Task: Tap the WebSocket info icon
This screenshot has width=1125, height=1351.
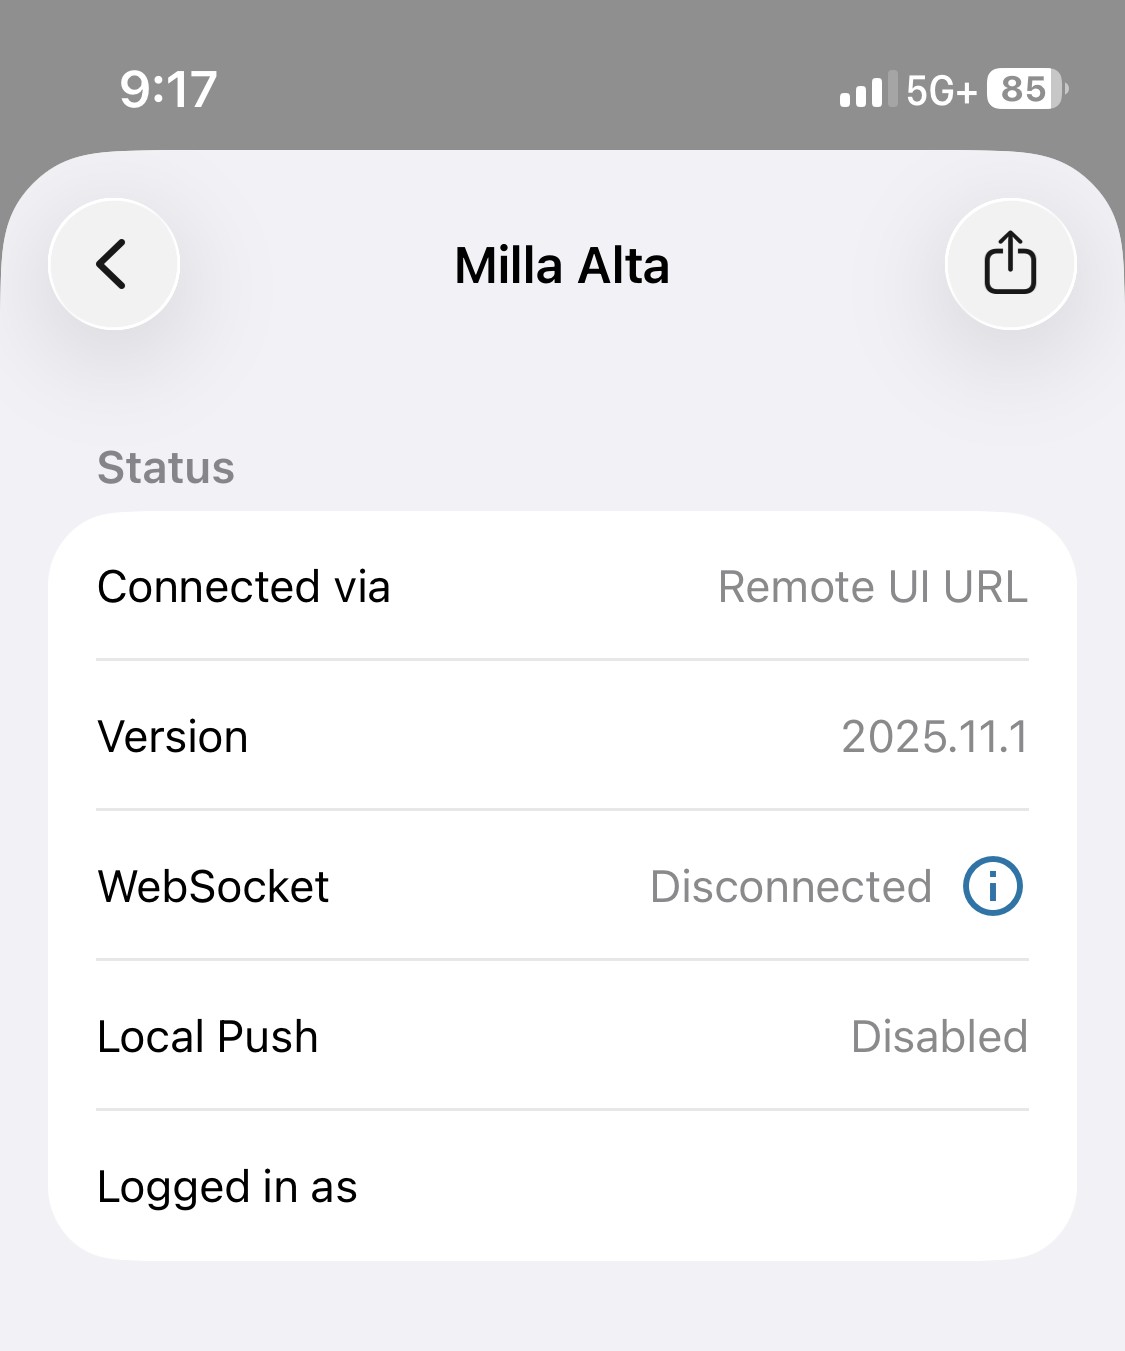Action: click(992, 886)
